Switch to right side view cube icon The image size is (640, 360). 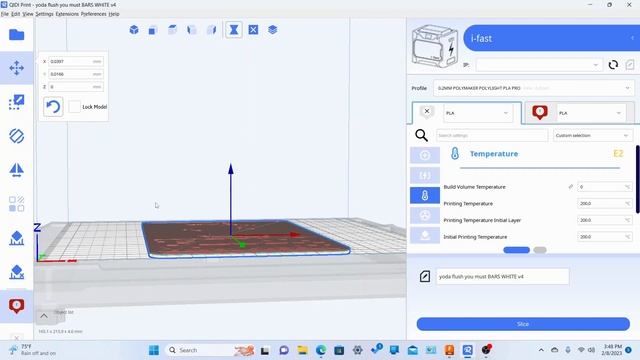pyautogui.click(x=211, y=30)
